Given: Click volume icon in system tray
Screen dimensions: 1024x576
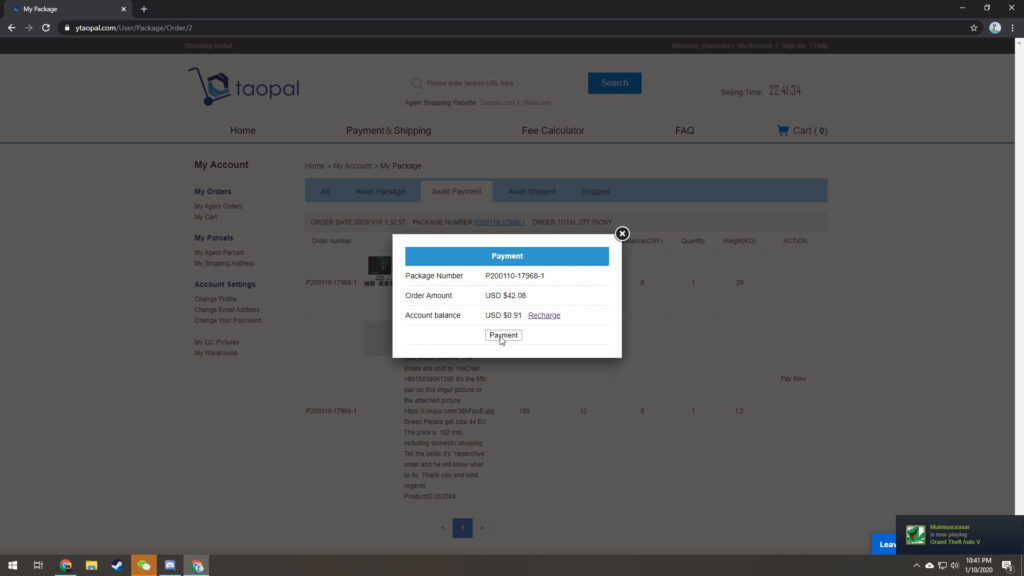Looking at the screenshot, I should 954,566.
